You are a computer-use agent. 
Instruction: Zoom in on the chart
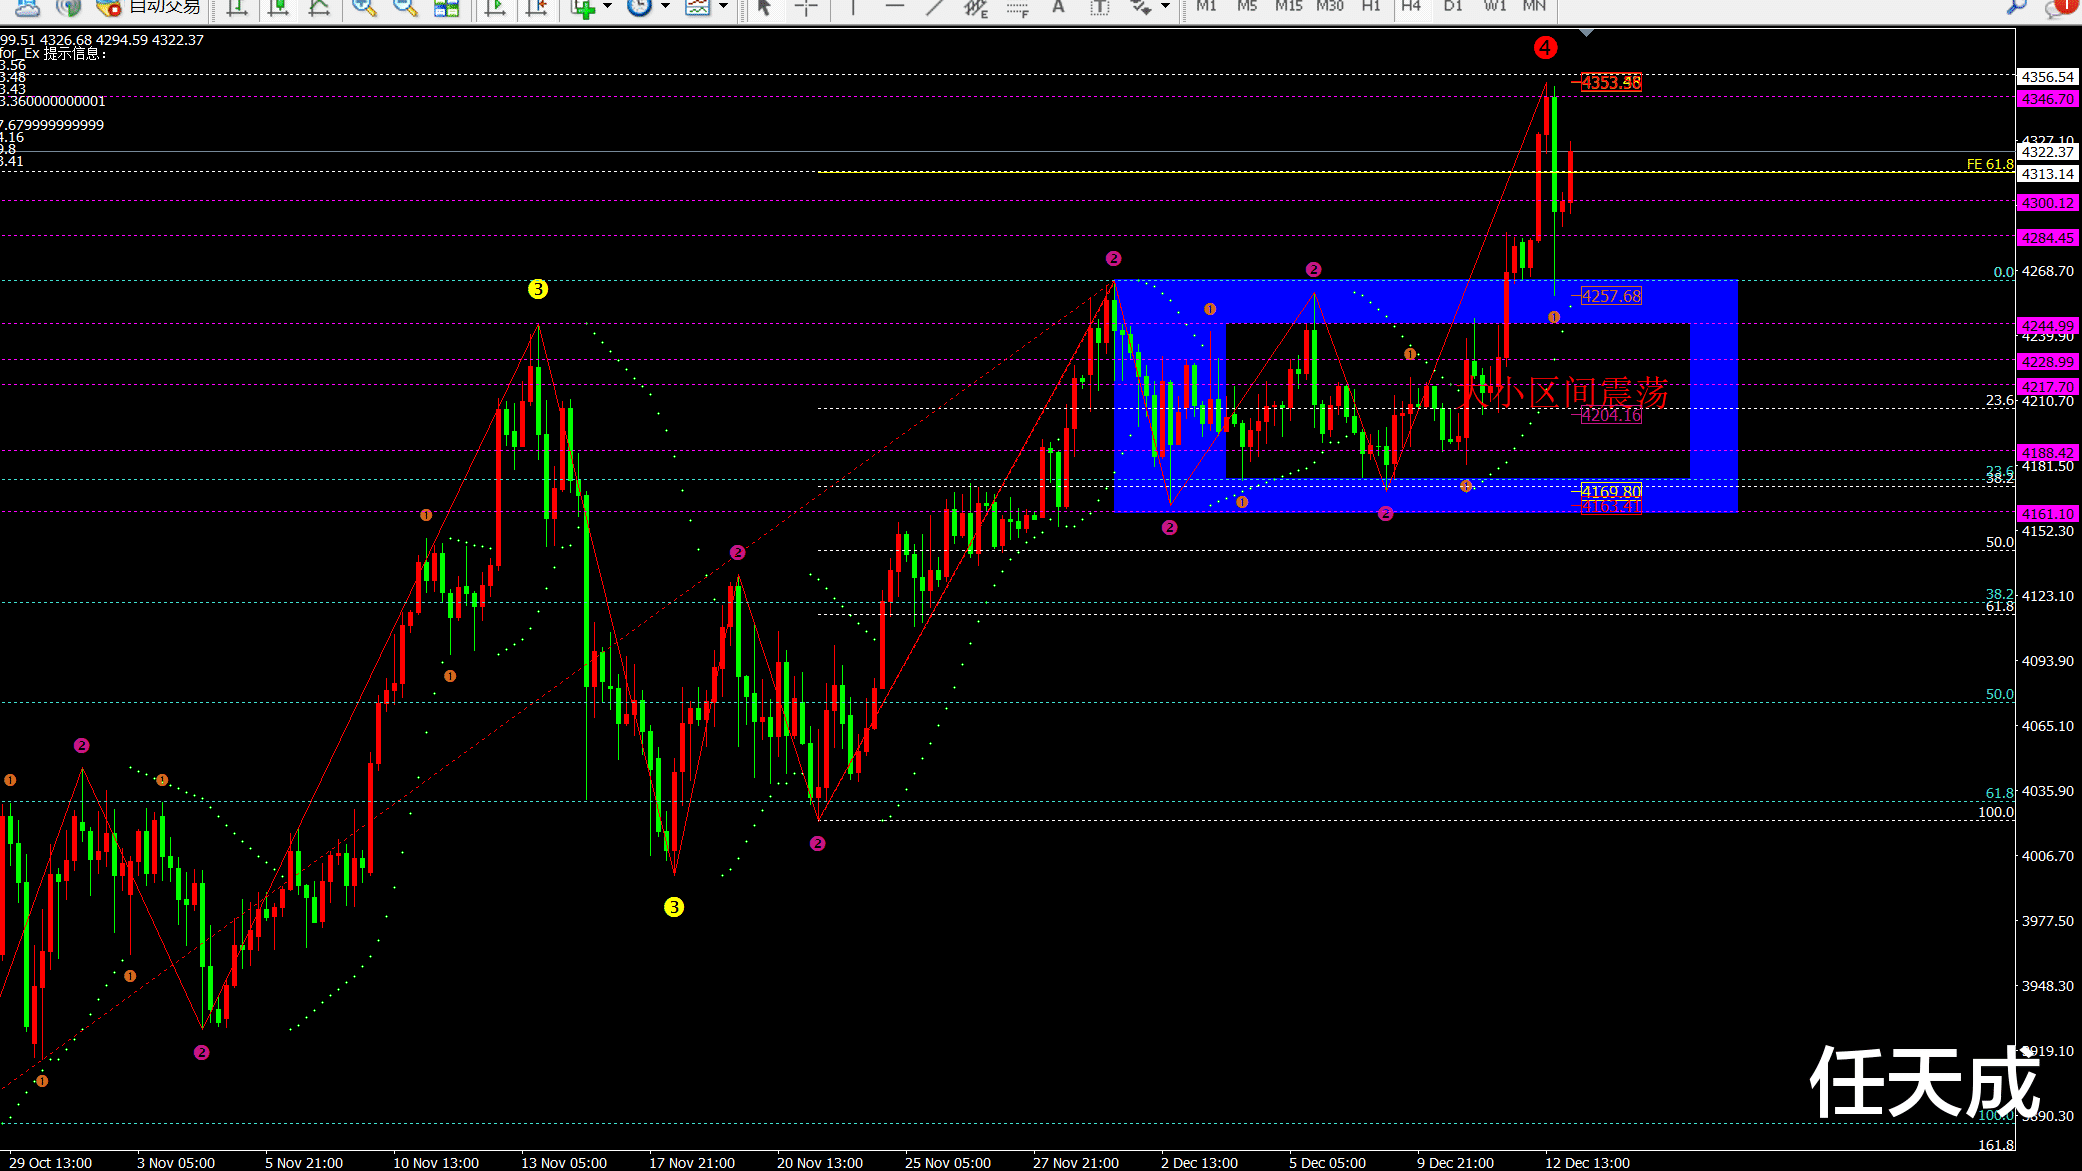(x=364, y=7)
